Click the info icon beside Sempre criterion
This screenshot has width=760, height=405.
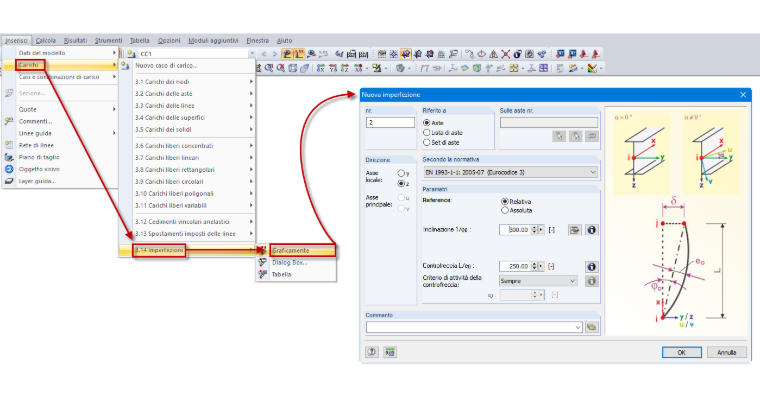591,281
